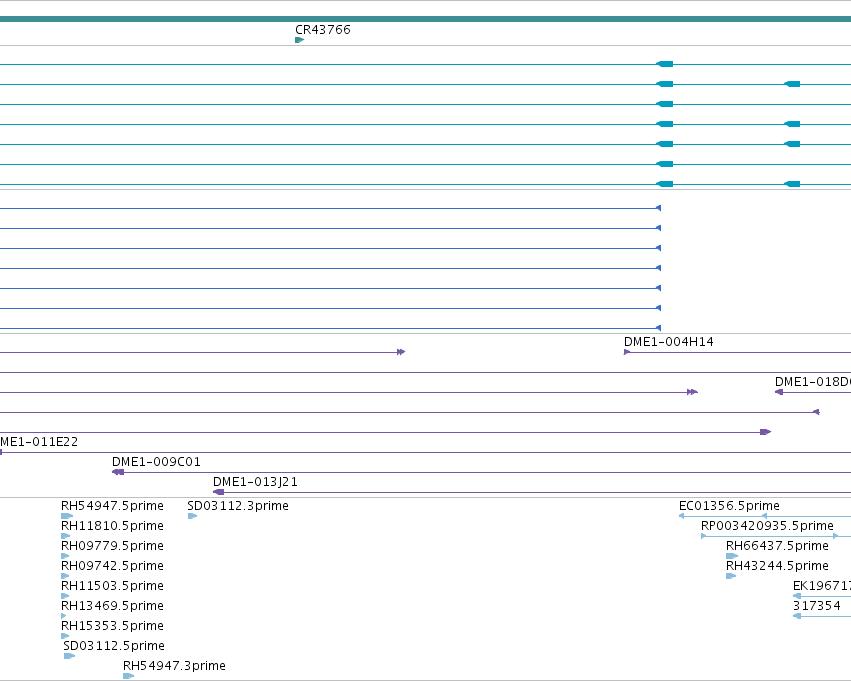The width and height of the screenshot is (851, 681).
Task: Click the glyph under RH54947.3prime
Action: point(129,676)
